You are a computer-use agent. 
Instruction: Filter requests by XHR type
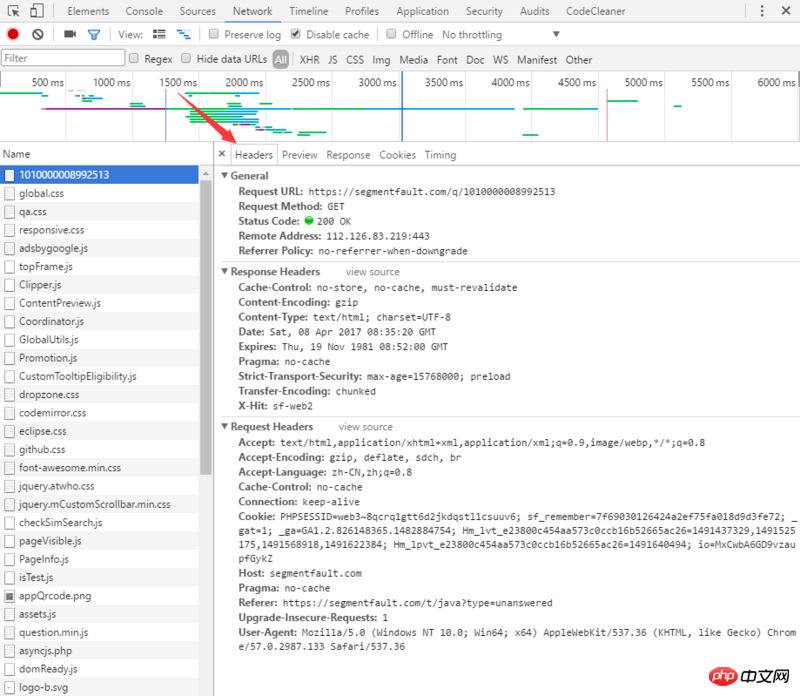click(x=309, y=59)
